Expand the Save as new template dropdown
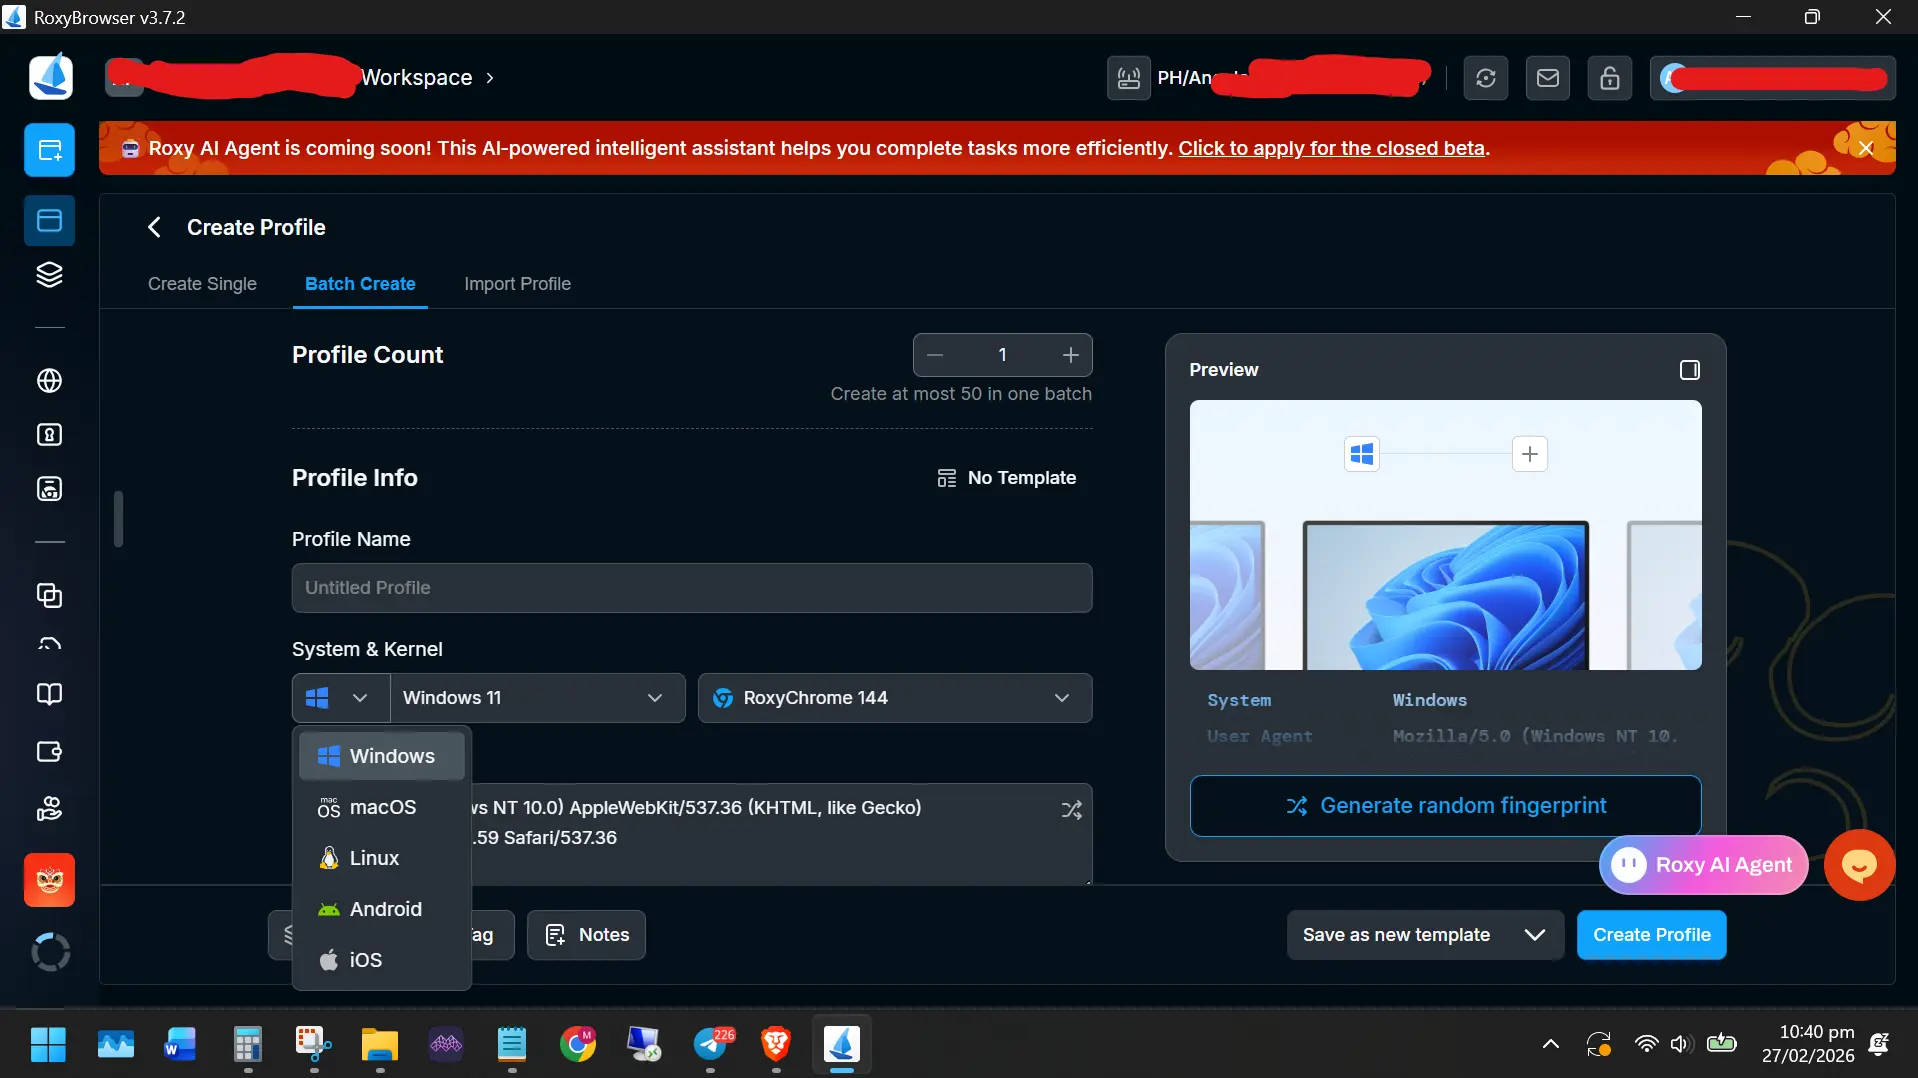 tap(1535, 935)
